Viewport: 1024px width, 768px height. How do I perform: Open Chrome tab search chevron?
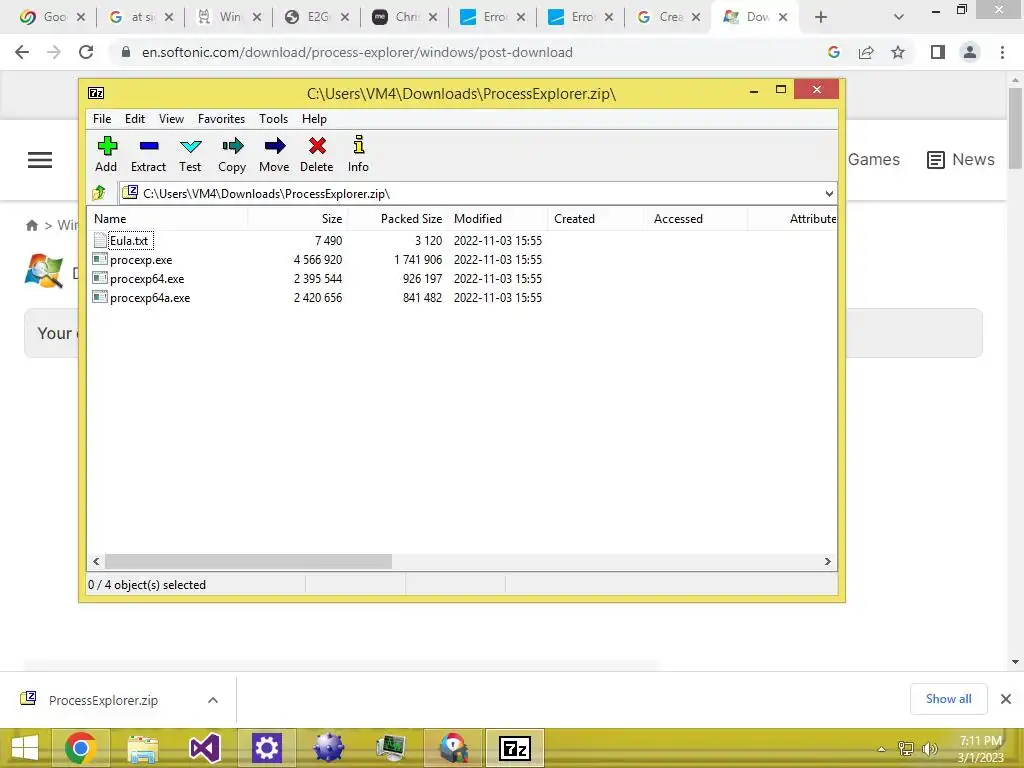coord(899,17)
